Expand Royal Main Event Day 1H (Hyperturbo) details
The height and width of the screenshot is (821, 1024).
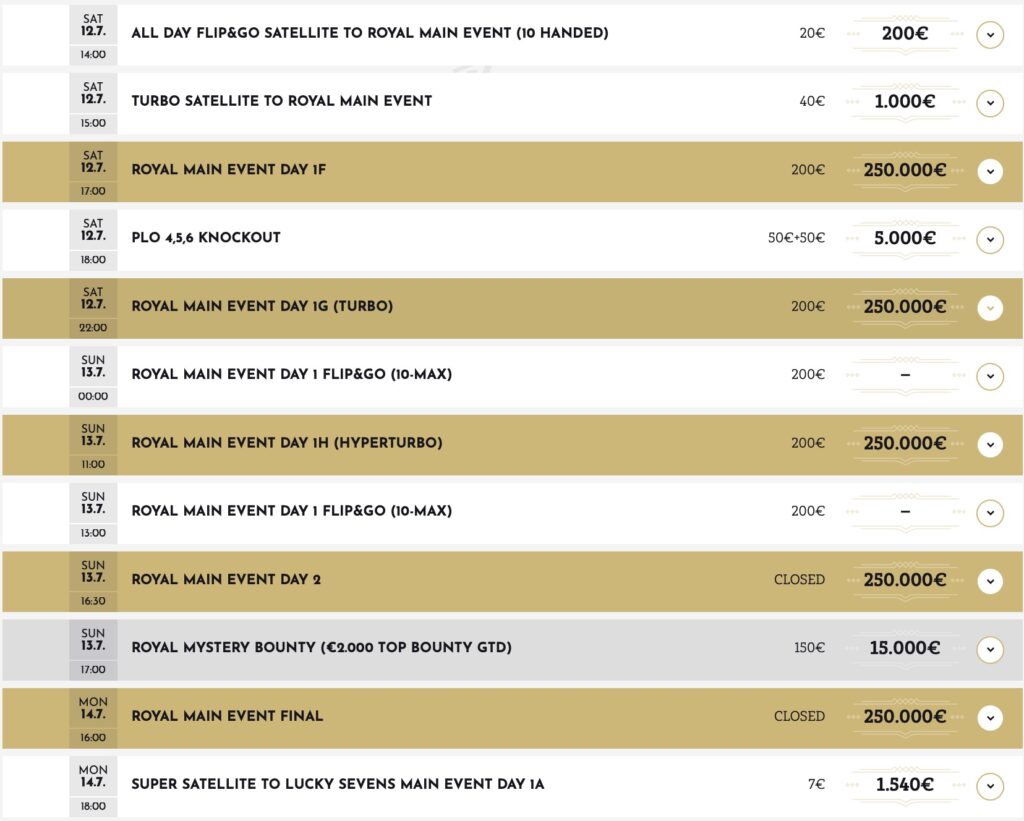click(990, 444)
